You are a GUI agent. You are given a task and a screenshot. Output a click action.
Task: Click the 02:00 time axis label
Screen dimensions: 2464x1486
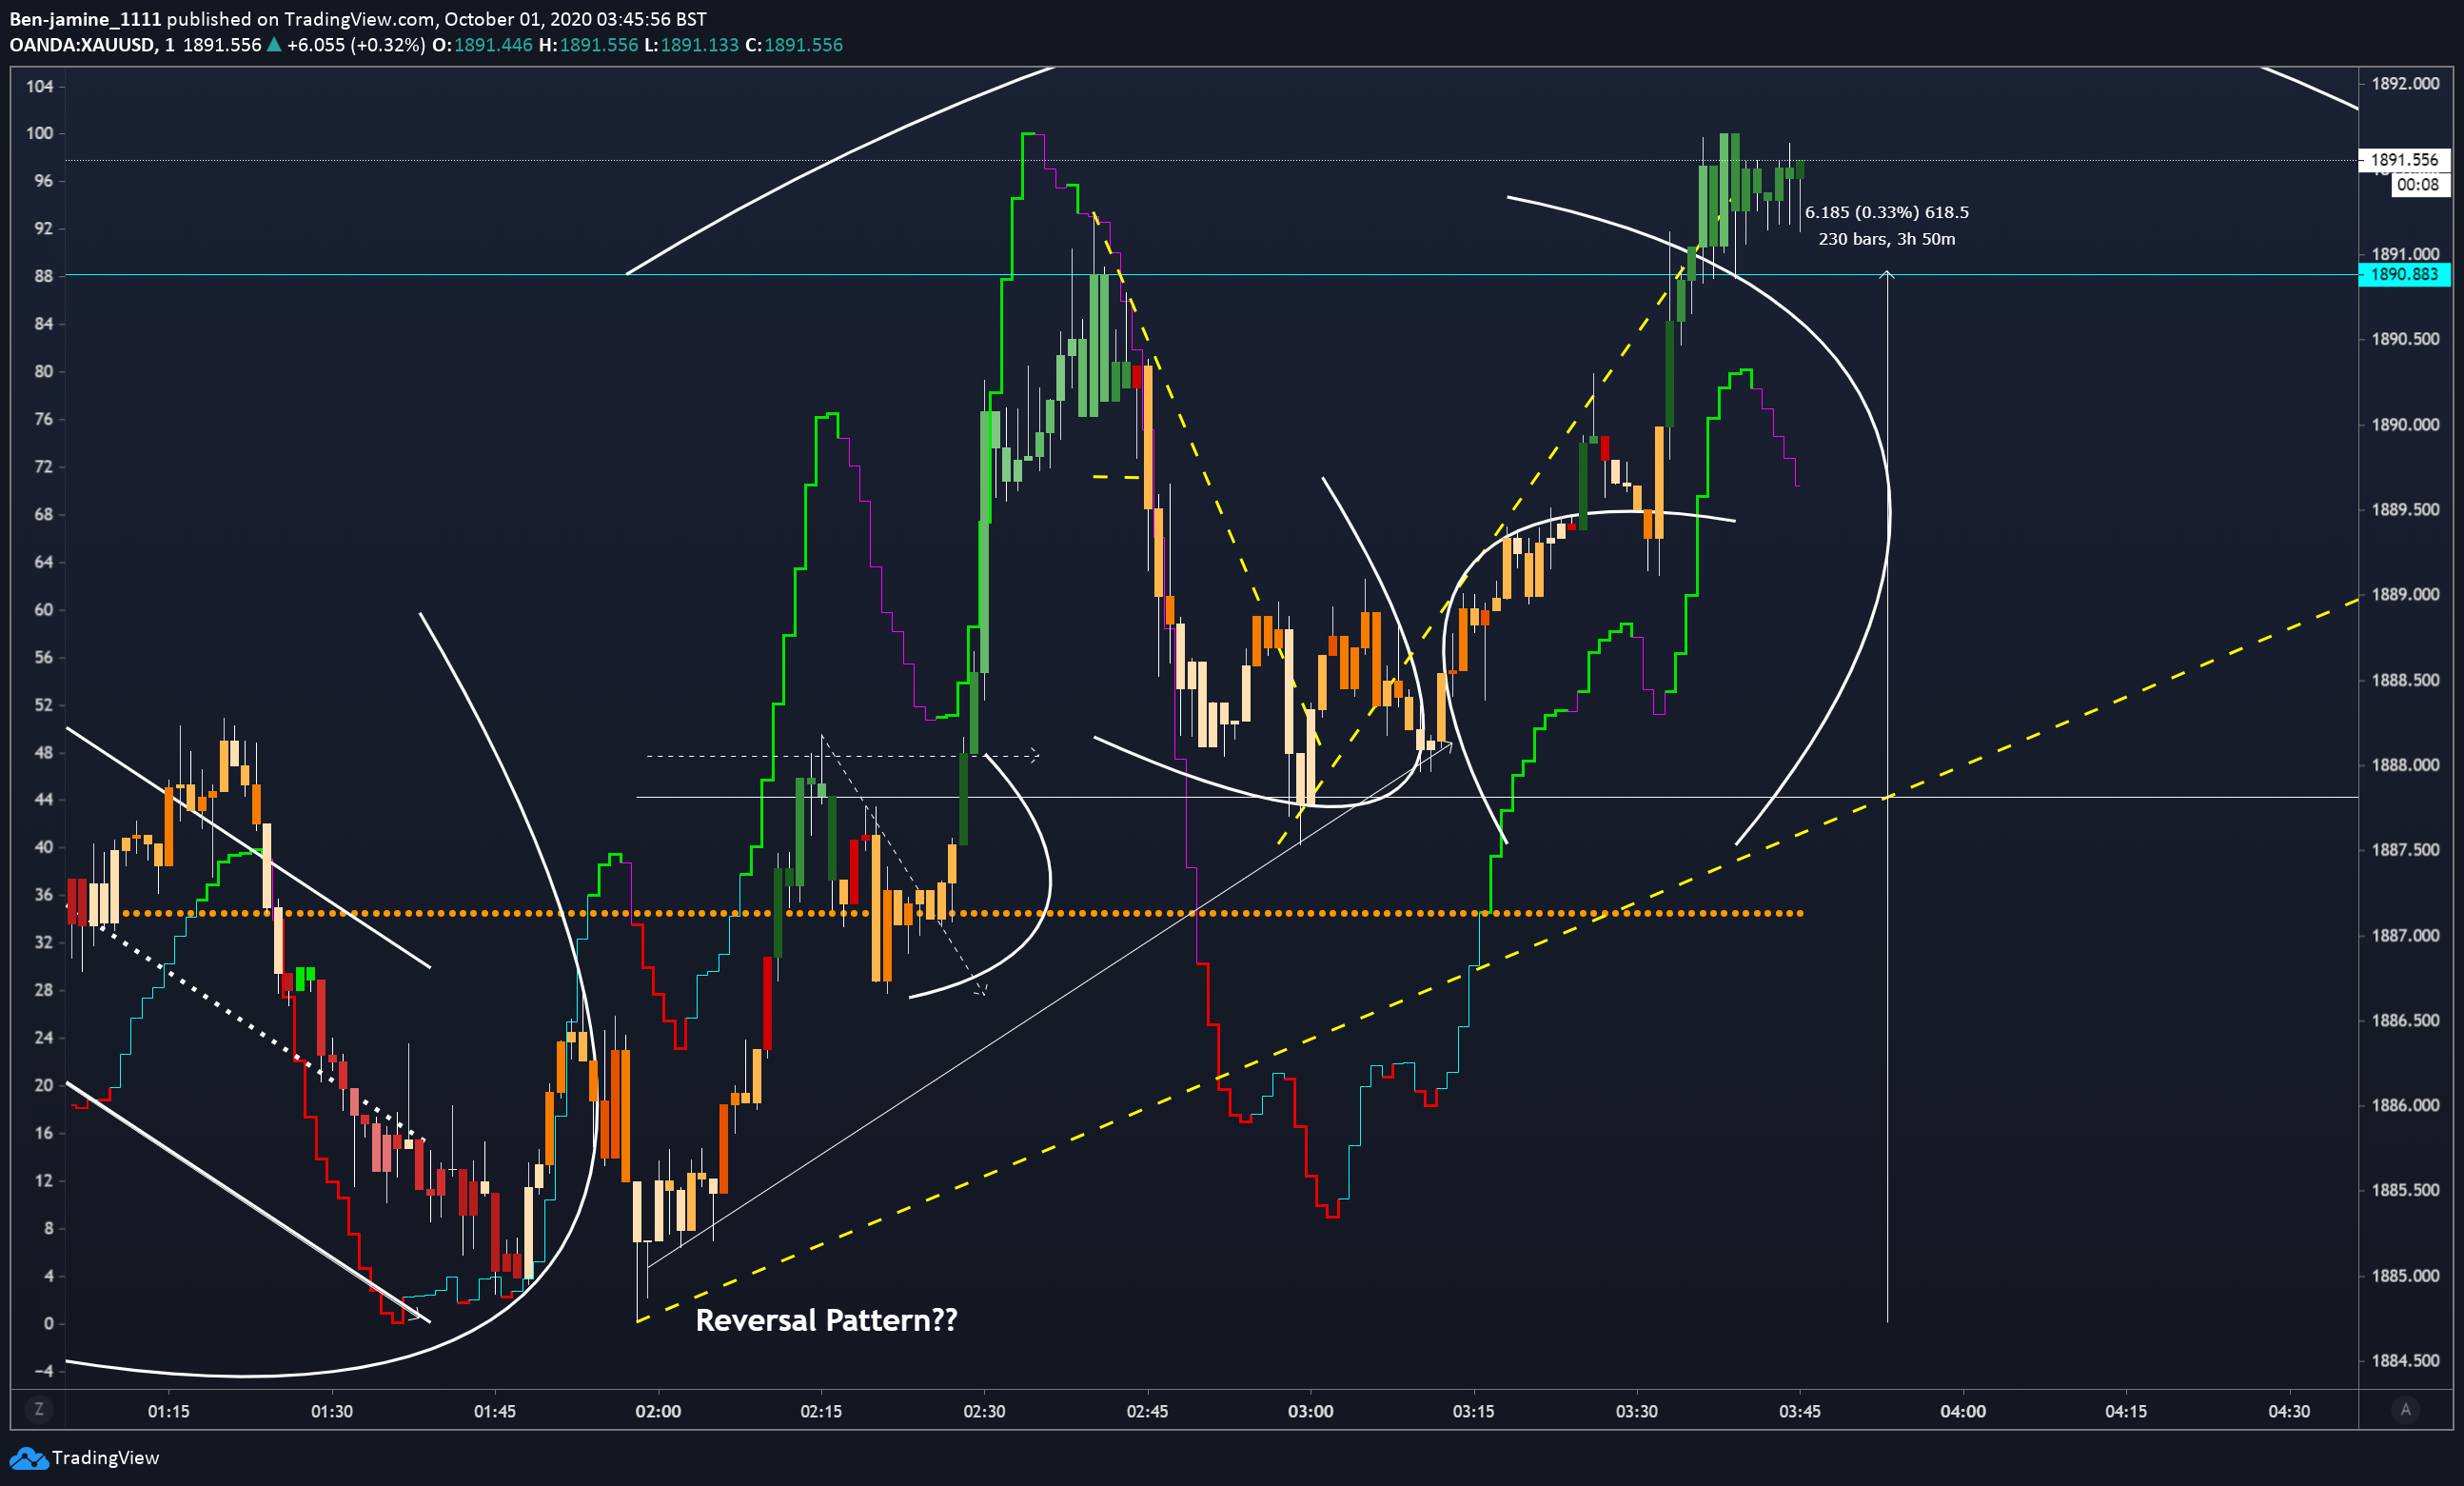click(658, 1411)
